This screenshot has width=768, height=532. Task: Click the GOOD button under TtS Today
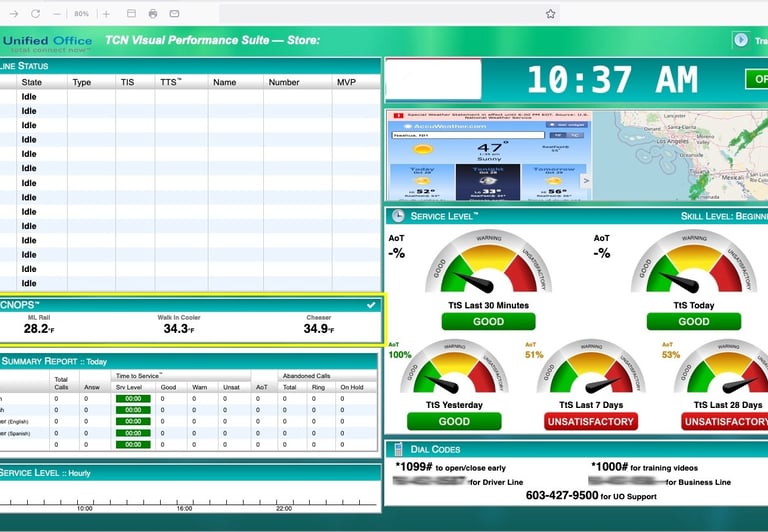[694, 321]
